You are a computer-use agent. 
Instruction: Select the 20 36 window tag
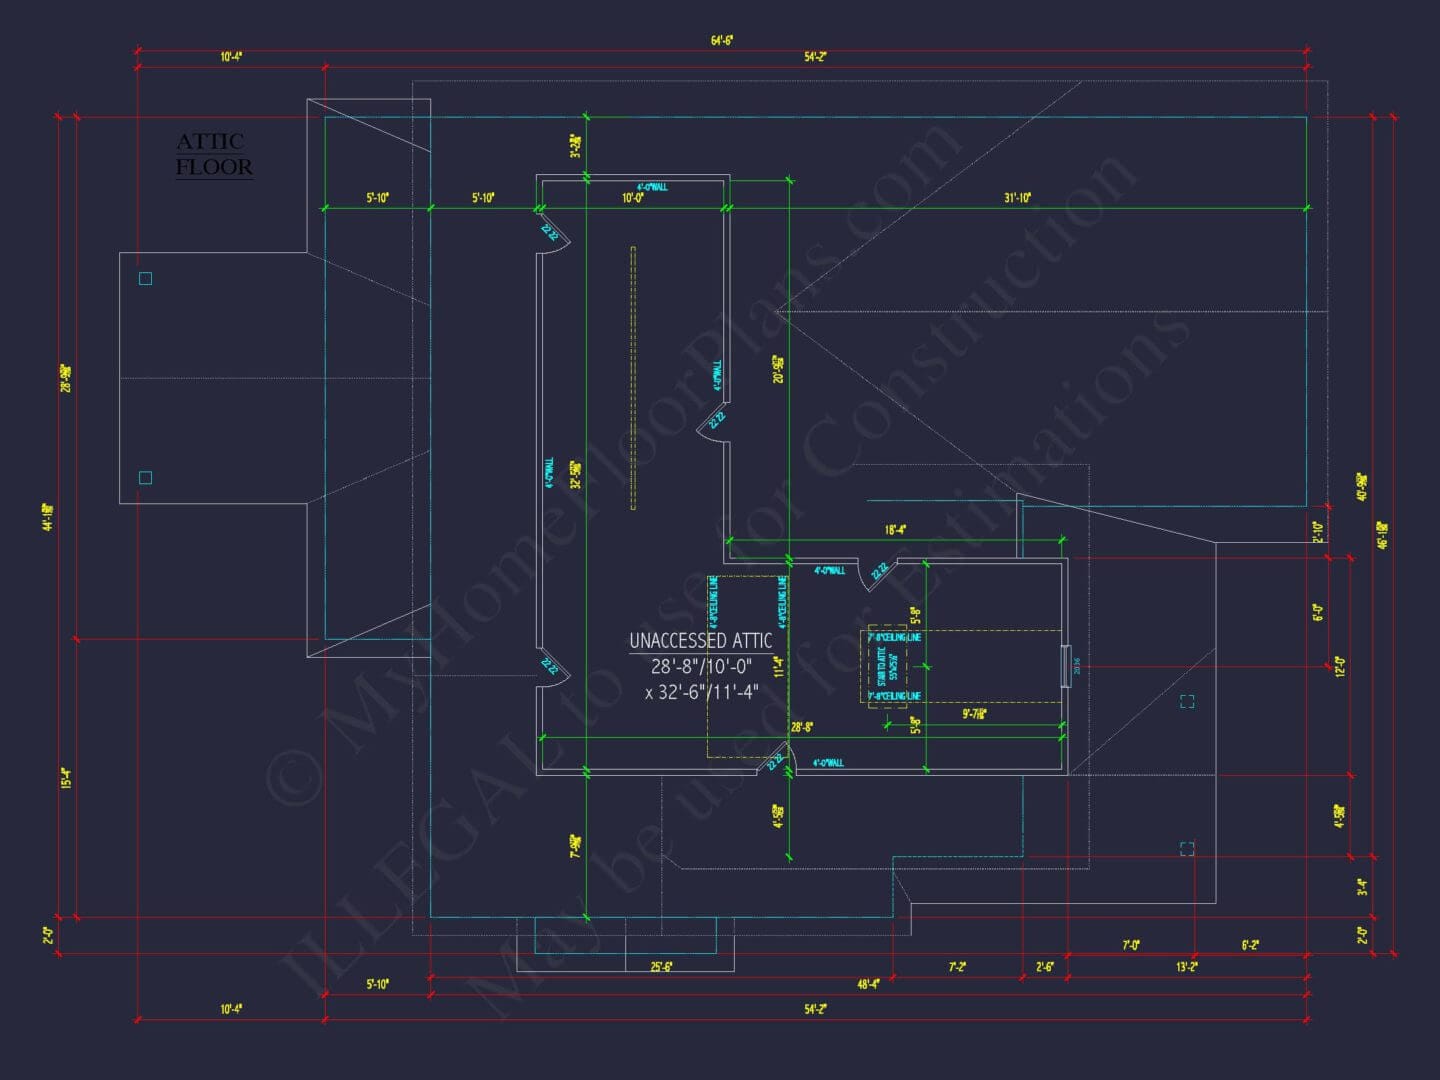coord(1077,666)
